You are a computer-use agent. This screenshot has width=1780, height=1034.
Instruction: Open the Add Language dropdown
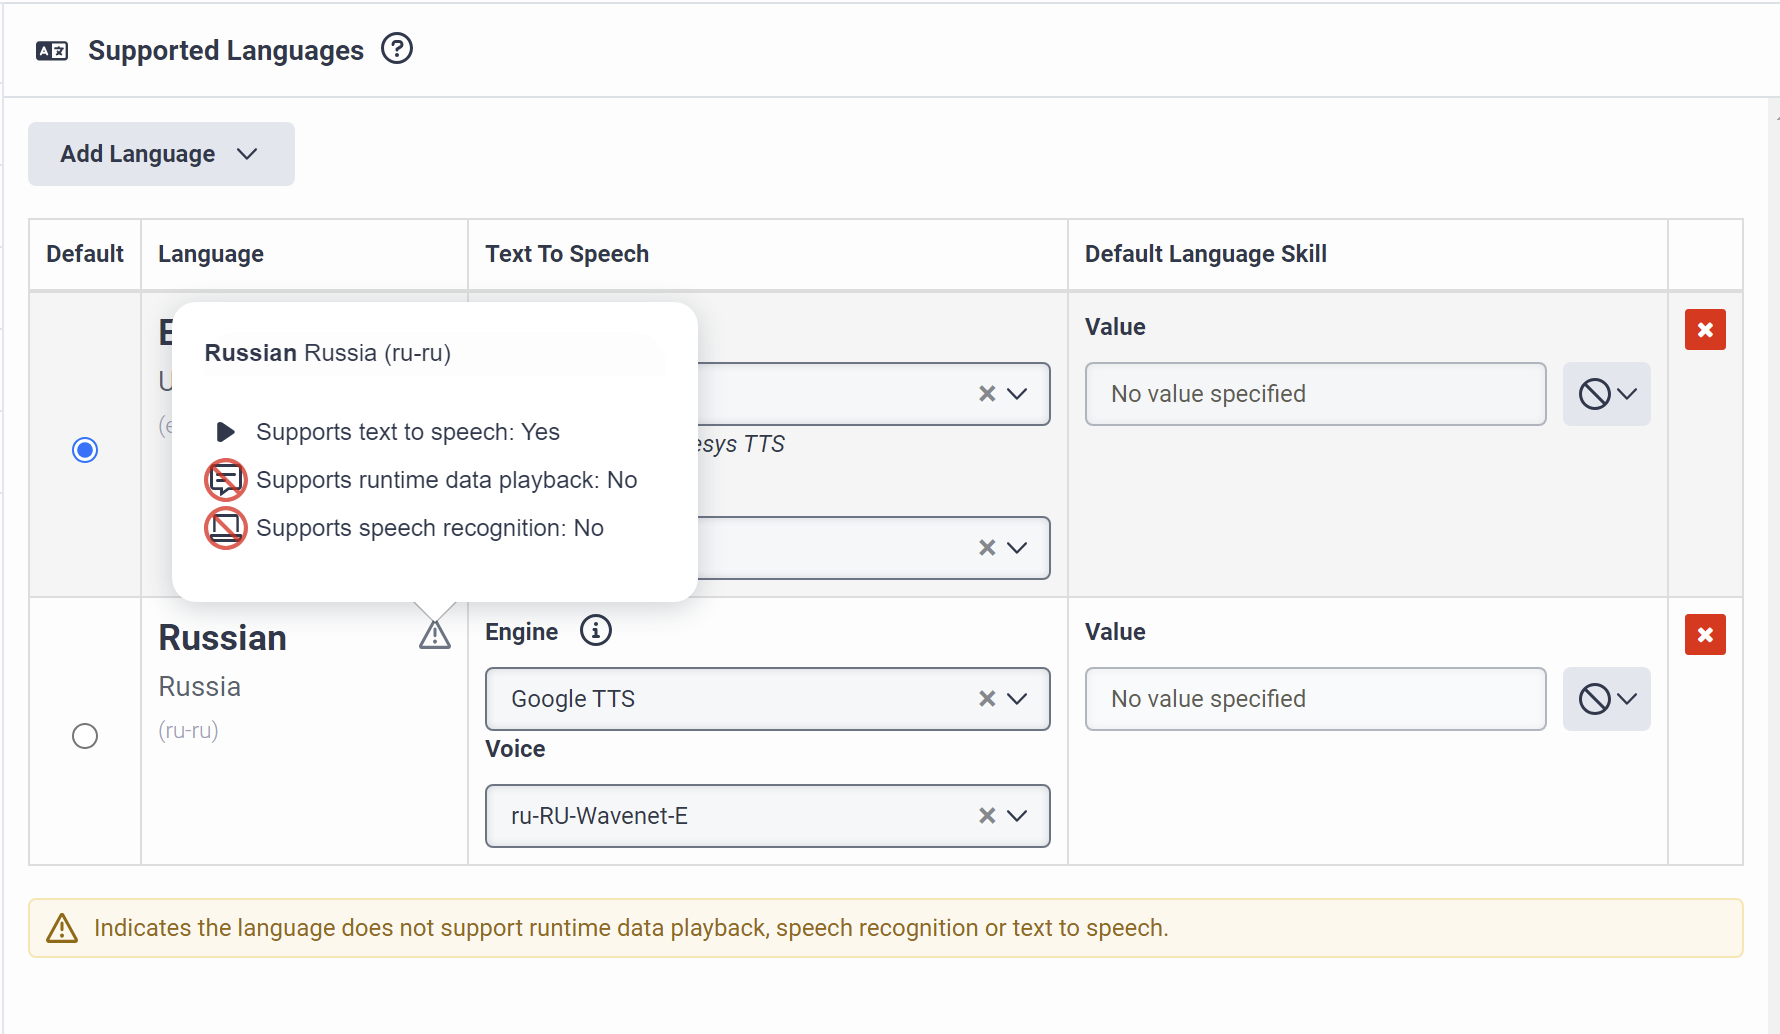tap(161, 154)
